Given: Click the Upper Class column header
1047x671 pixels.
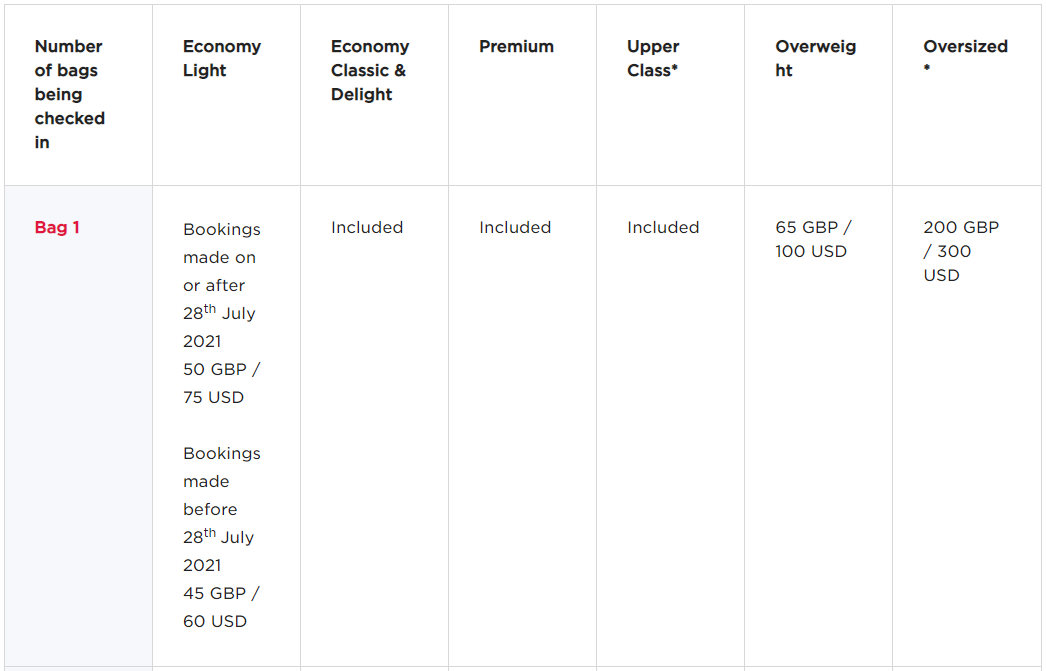Looking at the screenshot, I should click(653, 58).
